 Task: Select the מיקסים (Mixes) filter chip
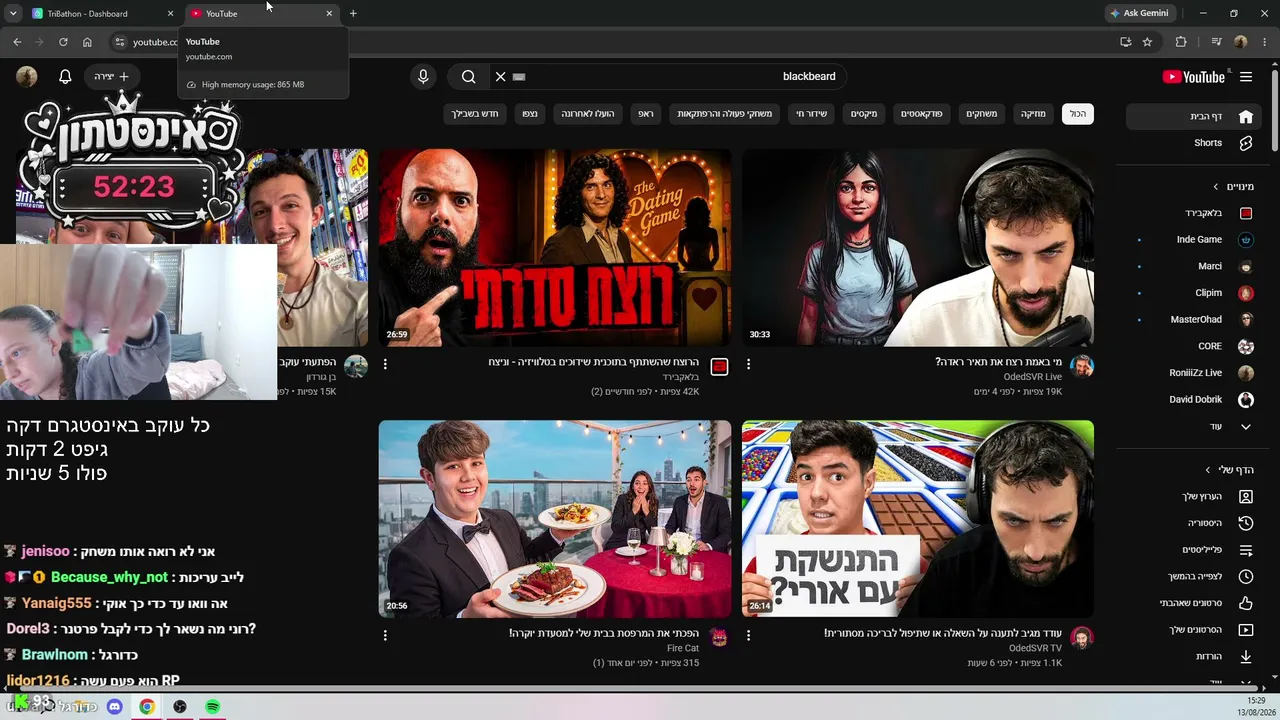point(864,114)
